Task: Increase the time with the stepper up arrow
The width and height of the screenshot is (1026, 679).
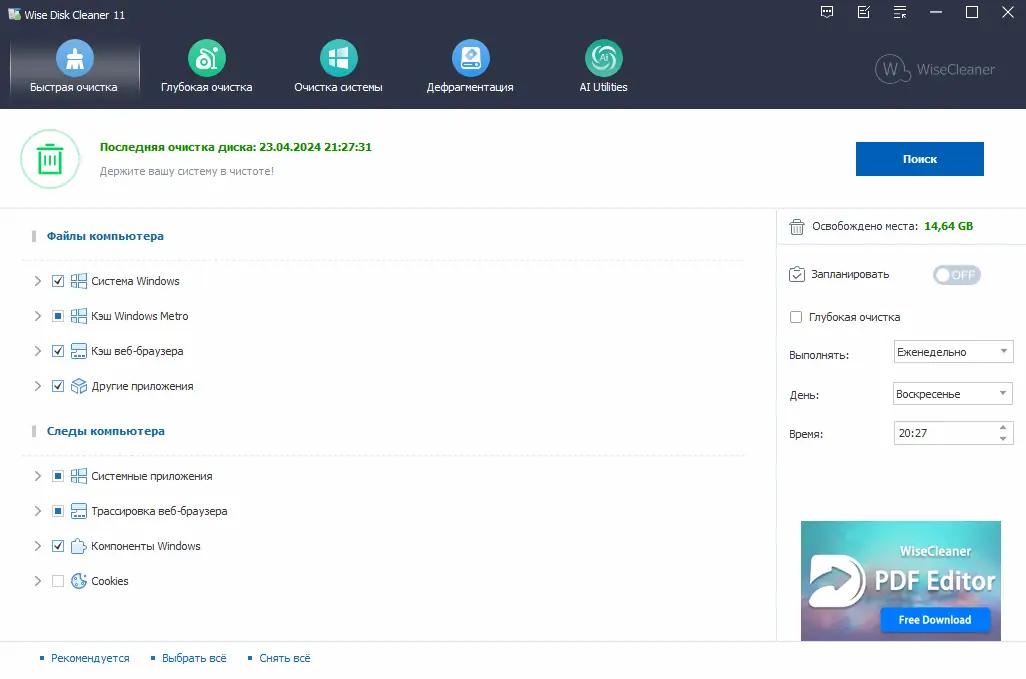Action: [1003, 428]
